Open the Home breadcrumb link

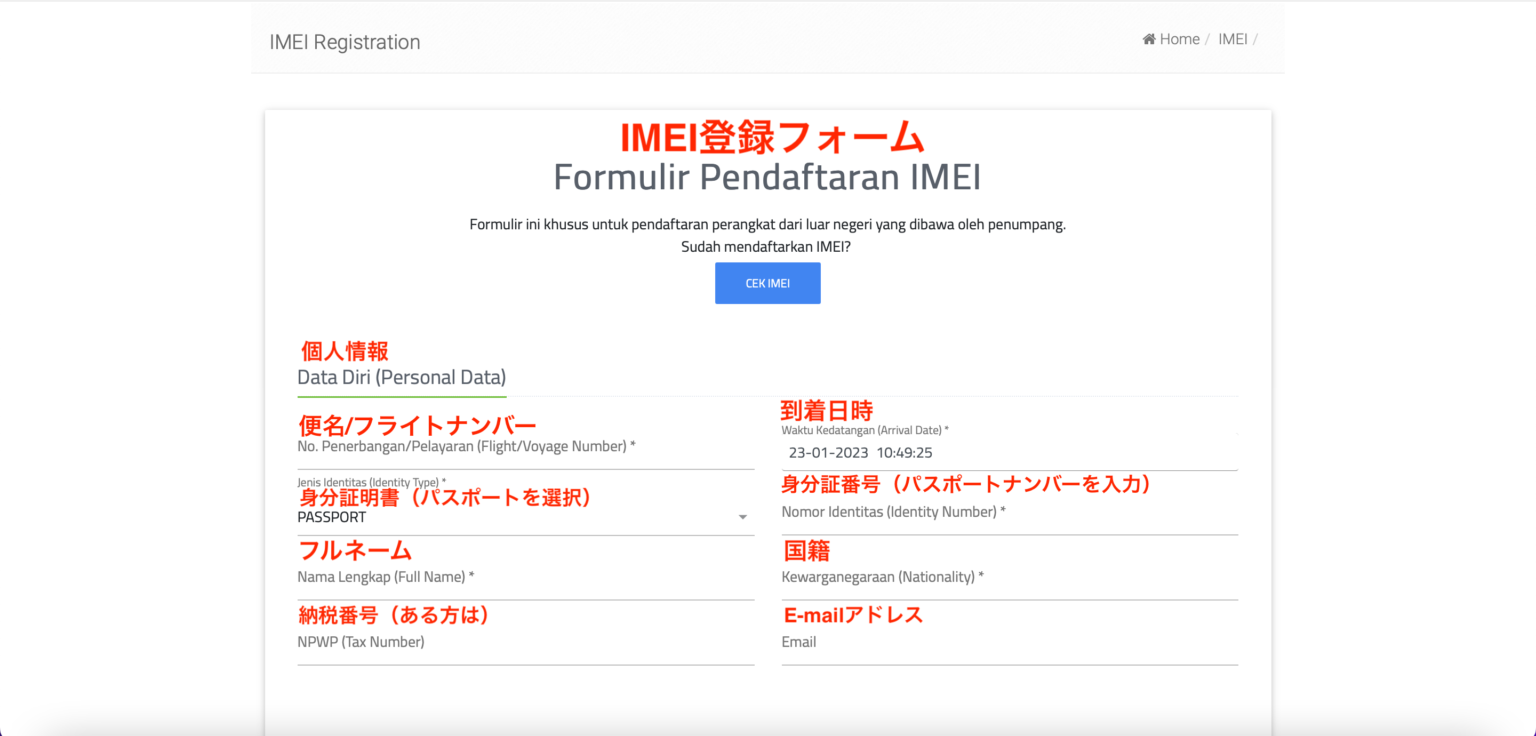(1179, 40)
